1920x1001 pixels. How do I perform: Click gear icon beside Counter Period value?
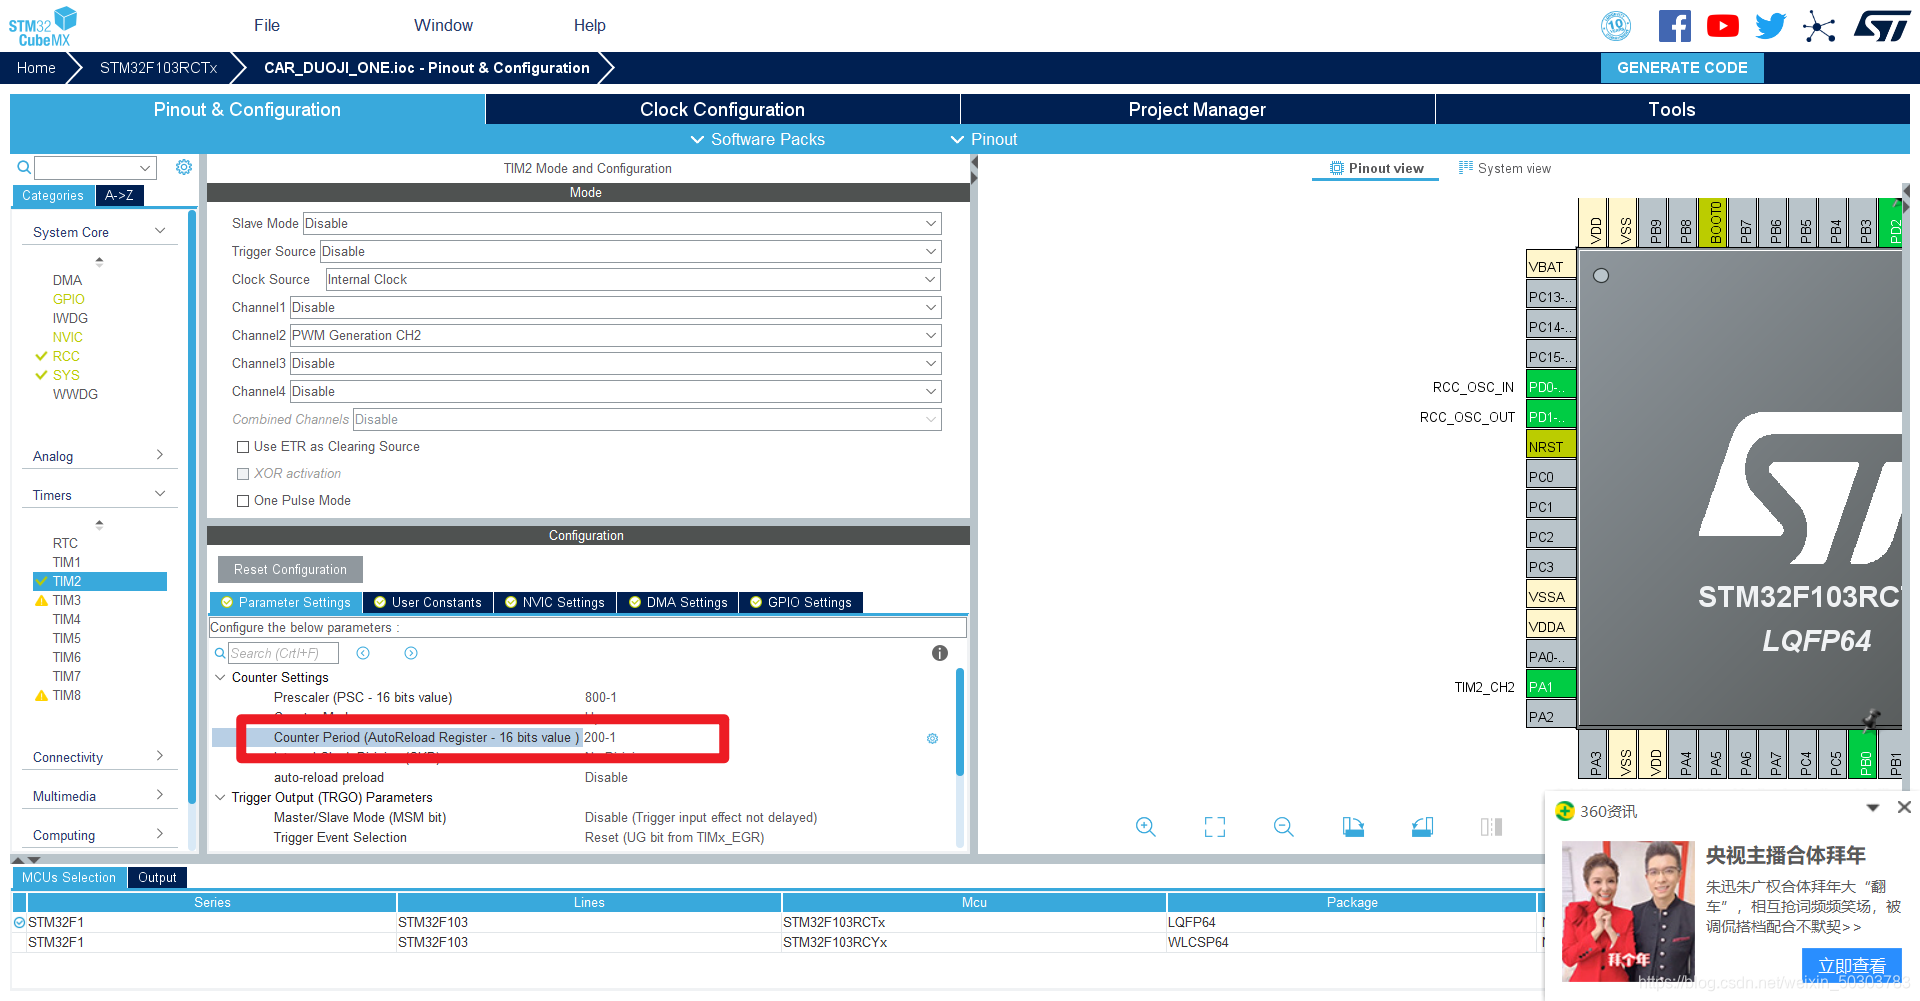coord(932,738)
